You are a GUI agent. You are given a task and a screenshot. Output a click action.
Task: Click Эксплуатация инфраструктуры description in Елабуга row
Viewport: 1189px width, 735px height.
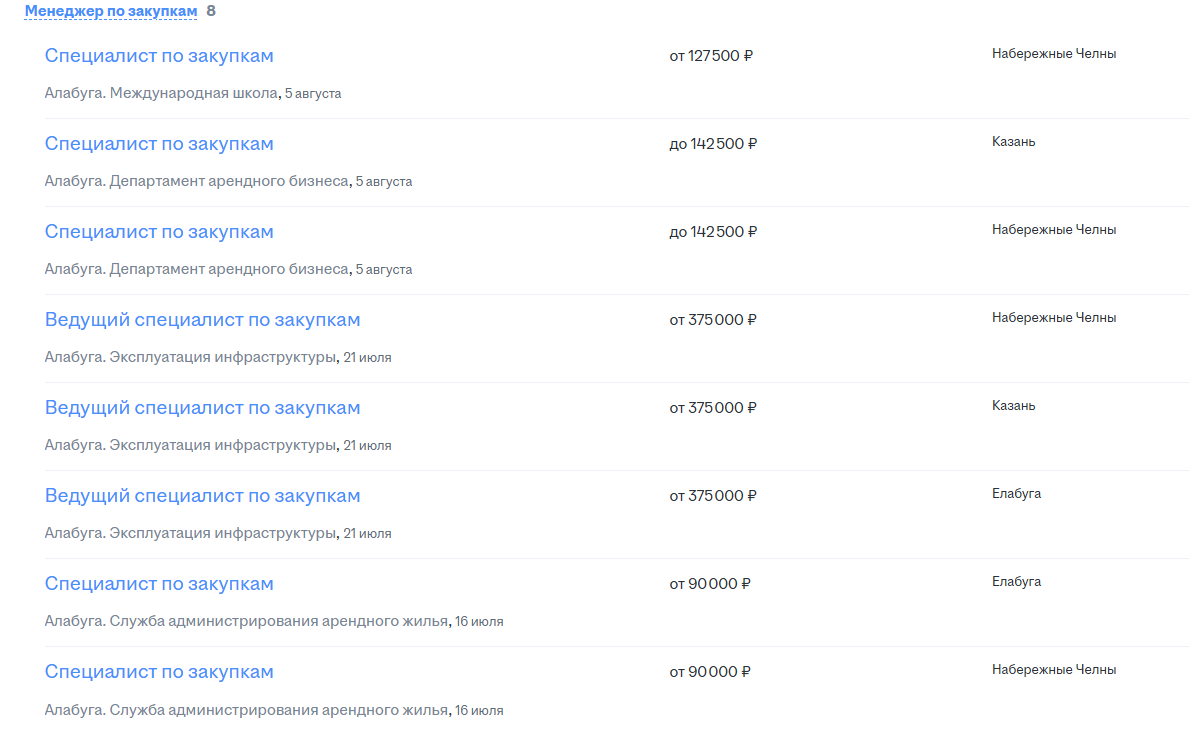pos(222,534)
